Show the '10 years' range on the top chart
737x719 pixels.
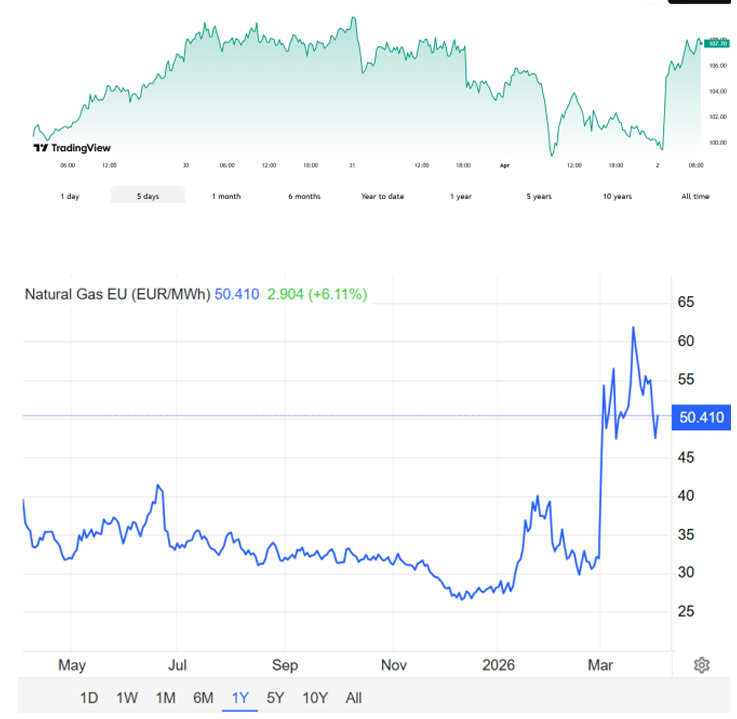pos(617,196)
